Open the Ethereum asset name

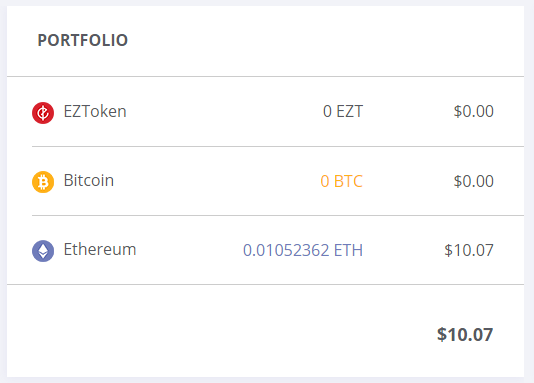[x=100, y=250]
